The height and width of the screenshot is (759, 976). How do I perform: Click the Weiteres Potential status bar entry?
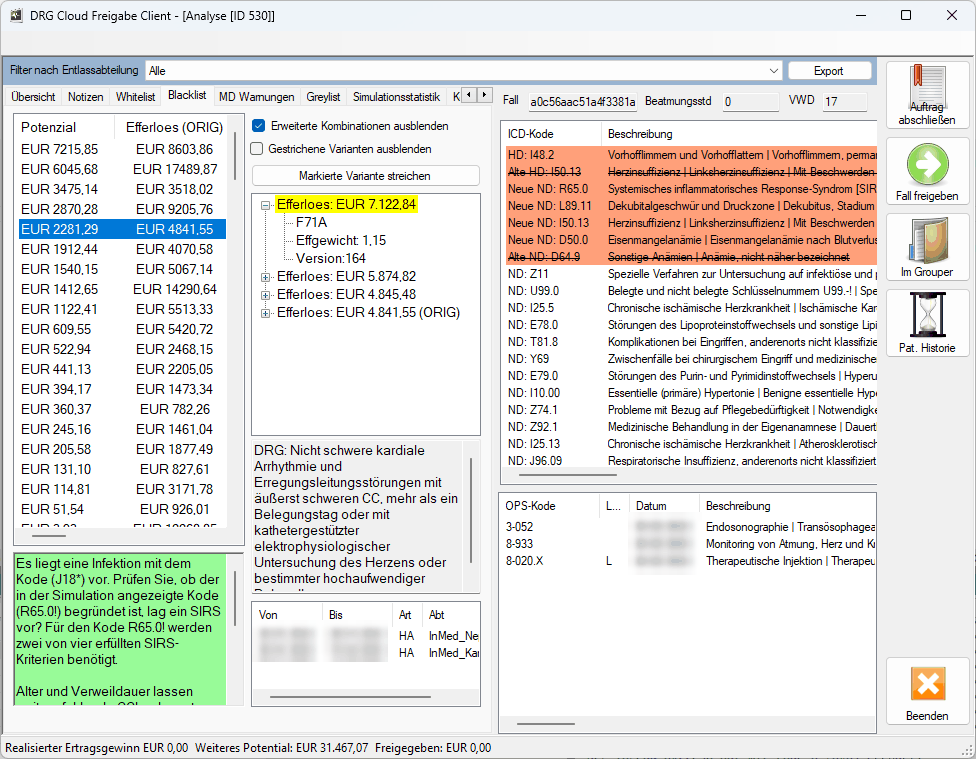pos(281,748)
